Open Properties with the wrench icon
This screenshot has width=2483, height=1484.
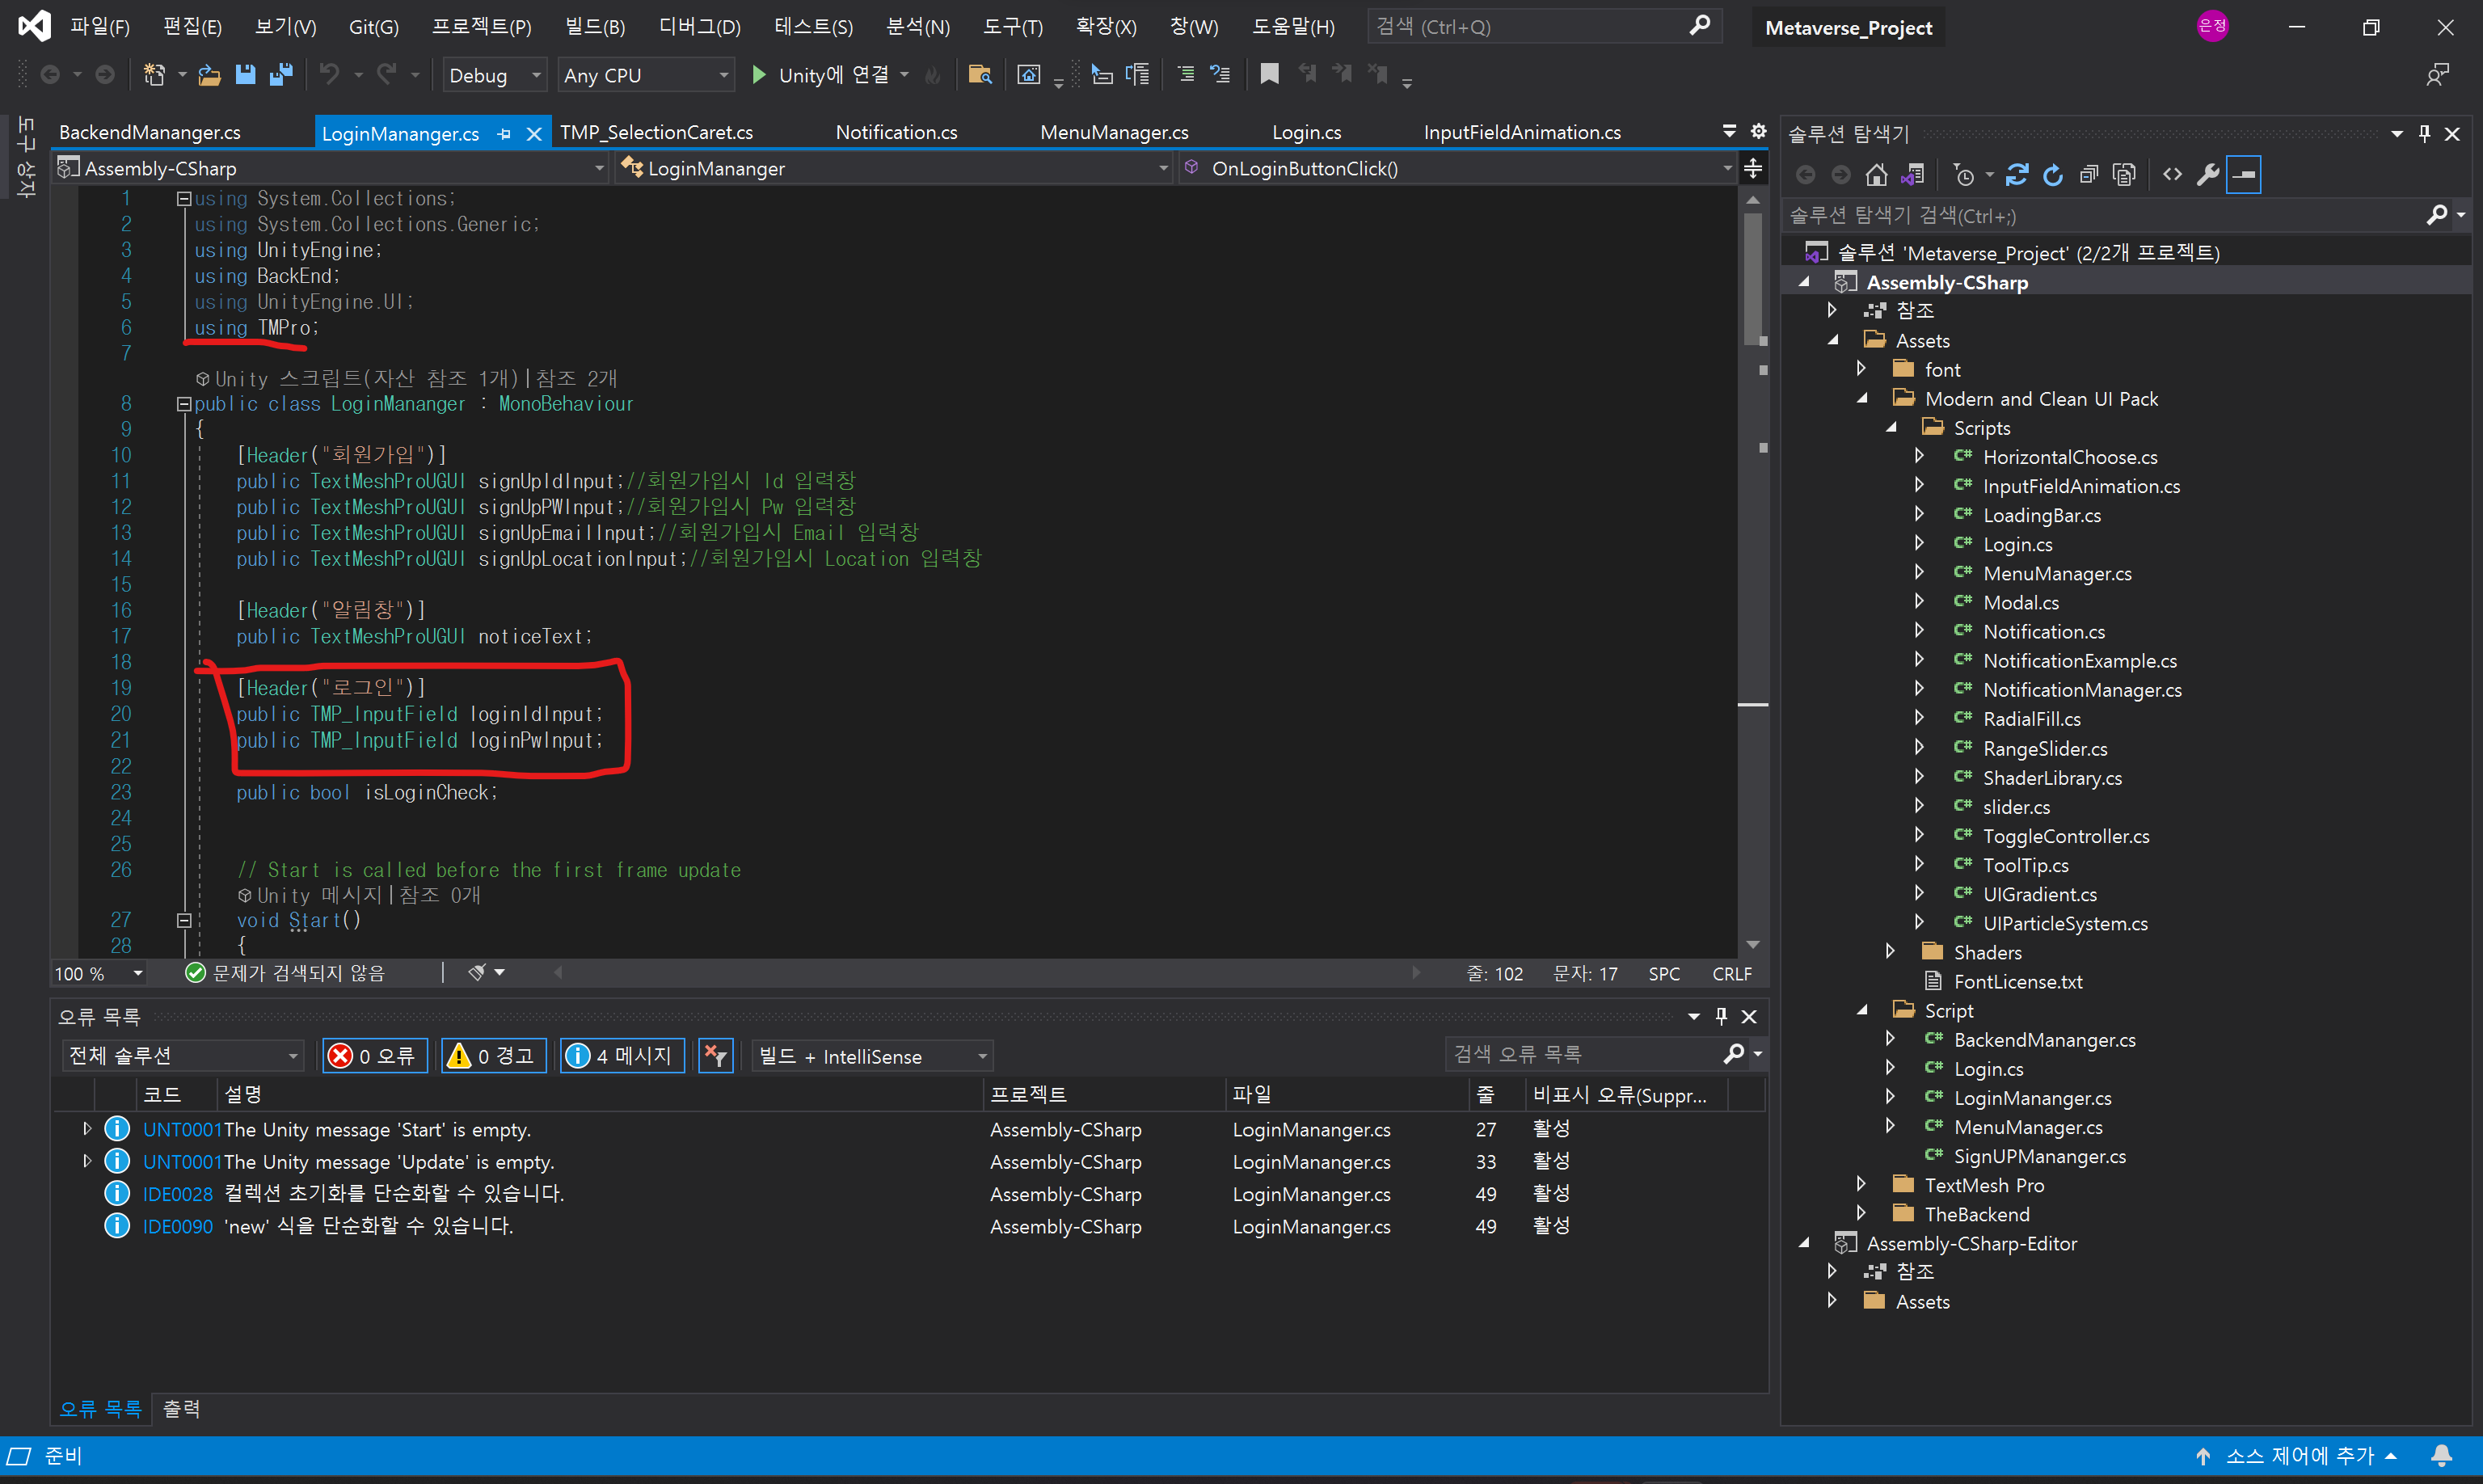tap(2208, 175)
